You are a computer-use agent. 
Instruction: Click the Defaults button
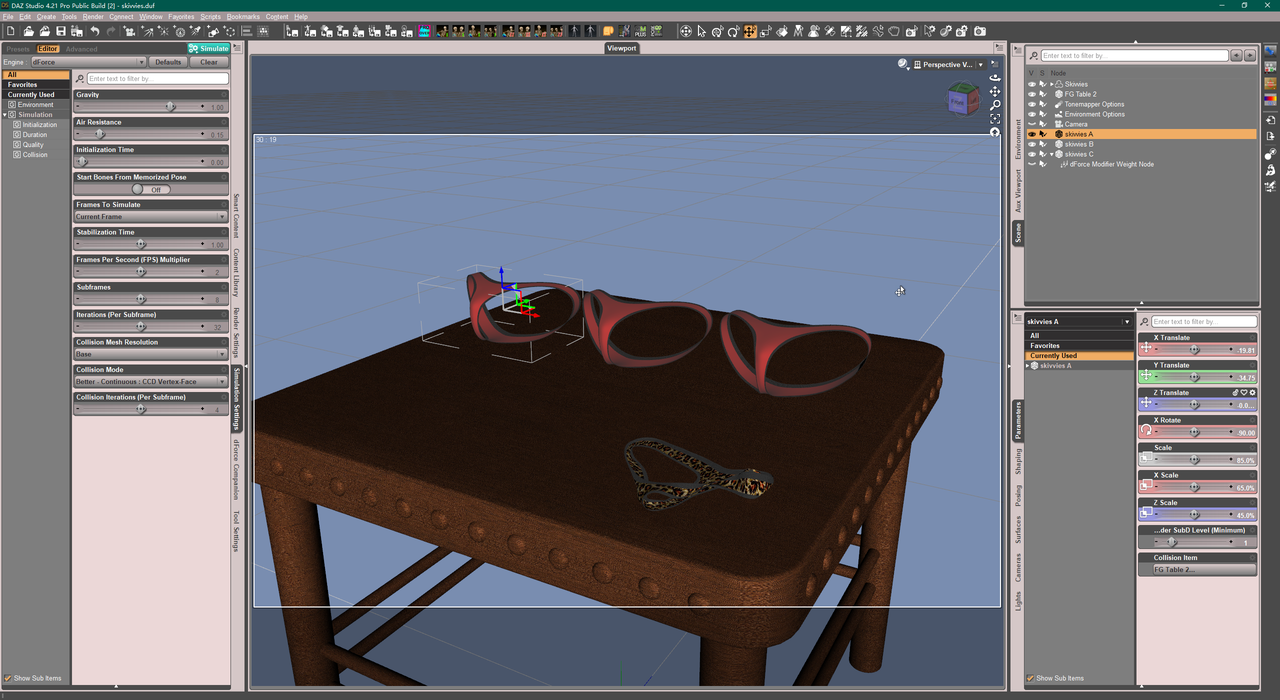(168, 62)
